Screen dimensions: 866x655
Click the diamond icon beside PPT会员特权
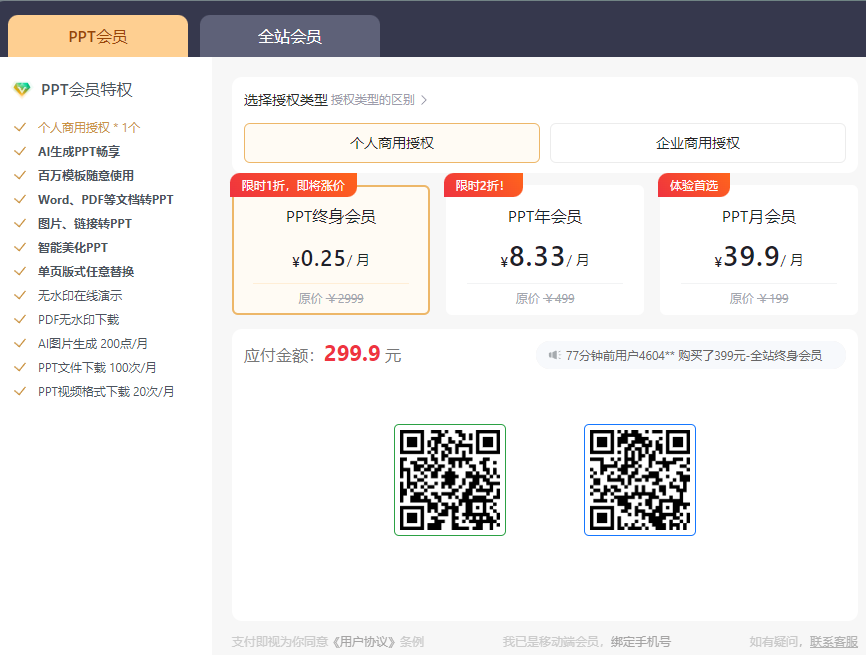point(22,89)
